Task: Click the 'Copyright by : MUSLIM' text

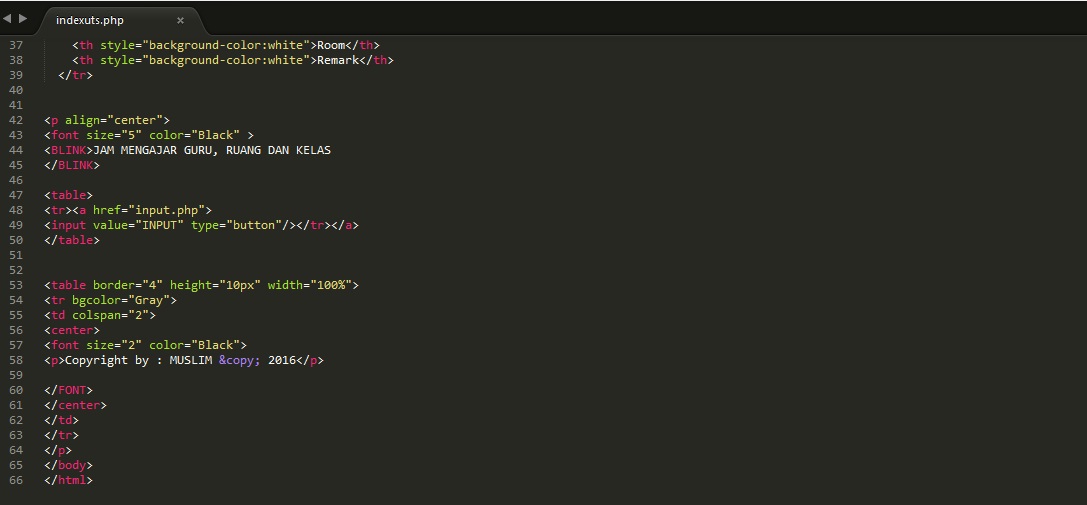Action: [x=139, y=360]
